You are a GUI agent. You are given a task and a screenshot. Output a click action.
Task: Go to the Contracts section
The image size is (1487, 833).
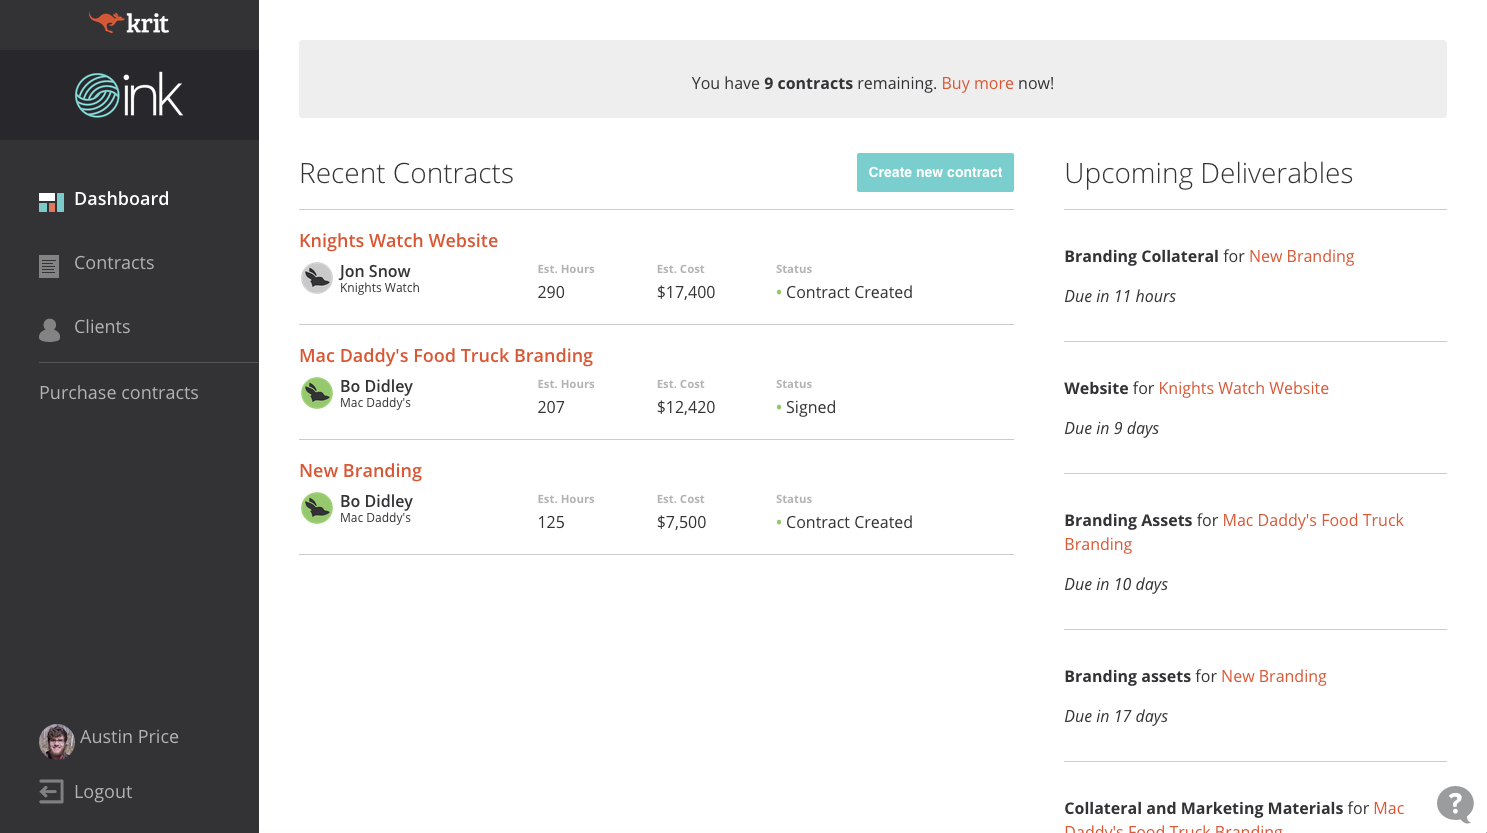point(114,263)
